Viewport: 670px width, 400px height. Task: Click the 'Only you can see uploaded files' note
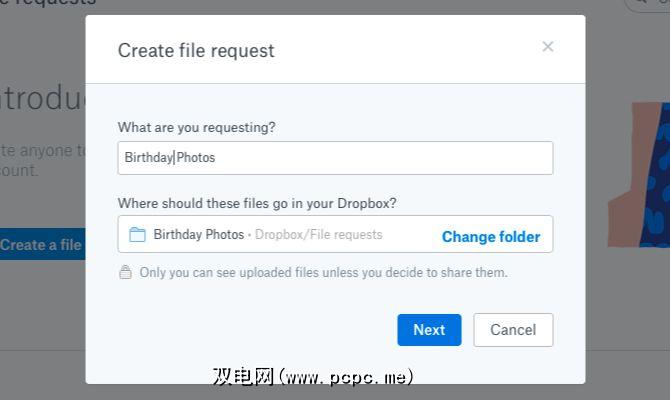click(x=323, y=272)
